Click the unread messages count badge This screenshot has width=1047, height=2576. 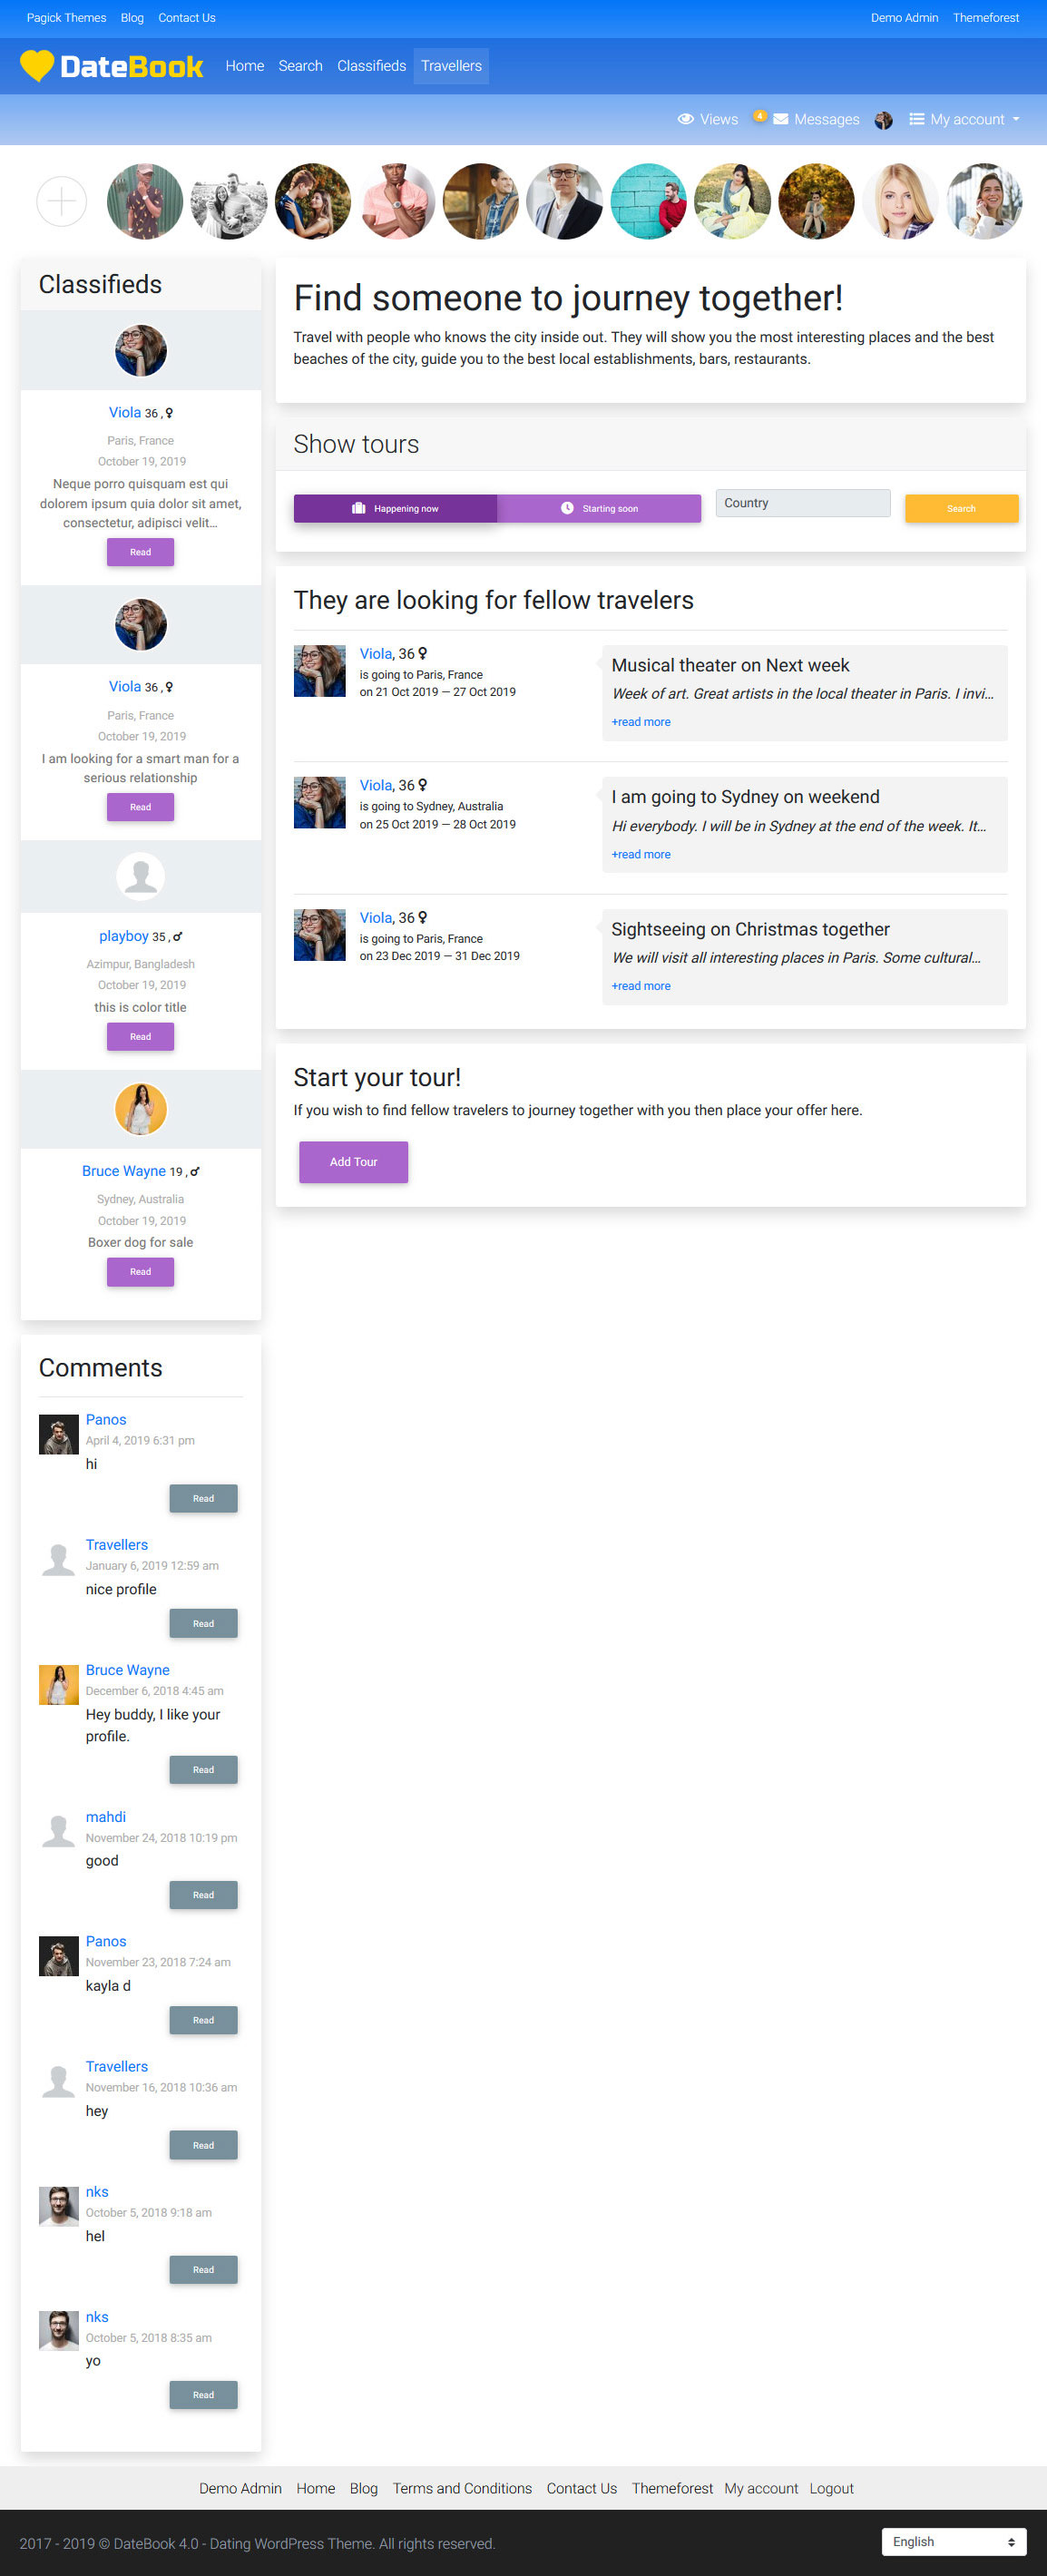[x=760, y=115]
